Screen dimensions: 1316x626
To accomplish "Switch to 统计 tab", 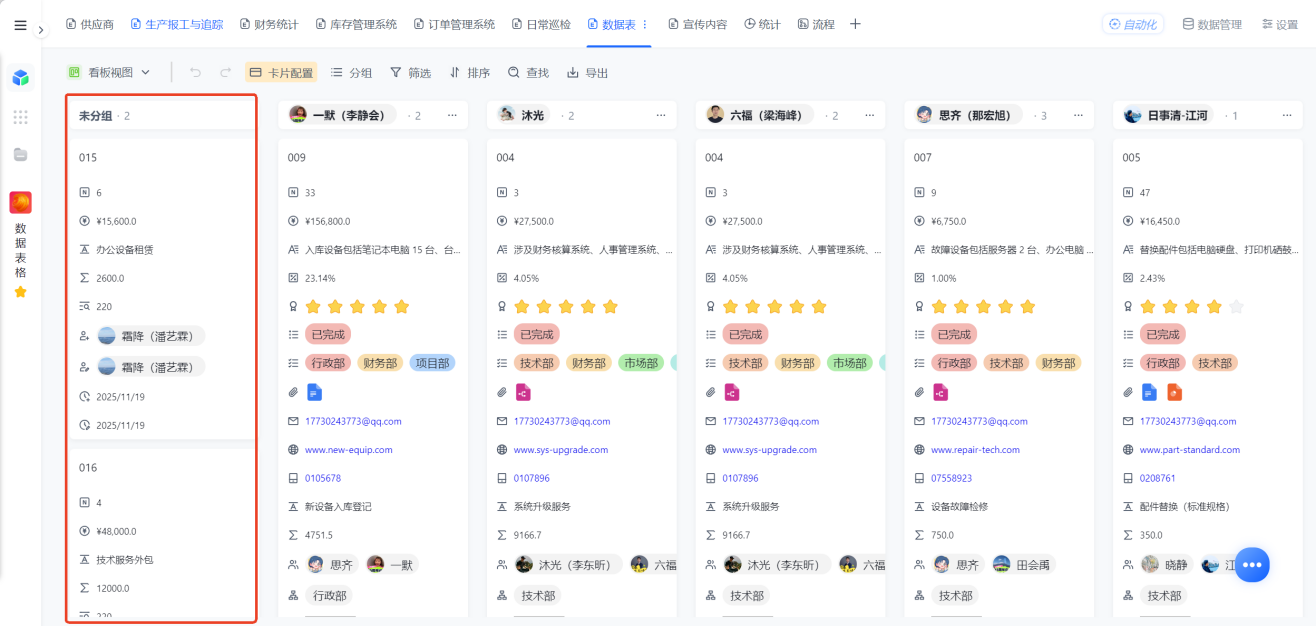I will 762,24.
